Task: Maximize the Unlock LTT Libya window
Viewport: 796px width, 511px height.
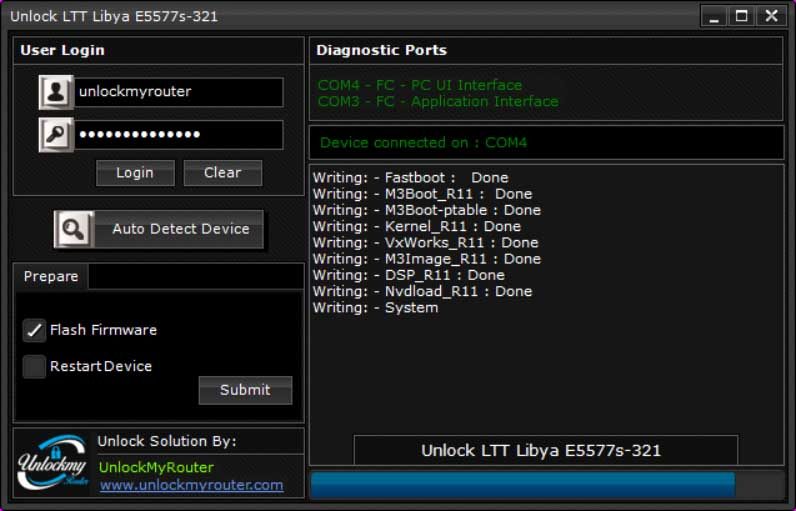Action: point(742,16)
